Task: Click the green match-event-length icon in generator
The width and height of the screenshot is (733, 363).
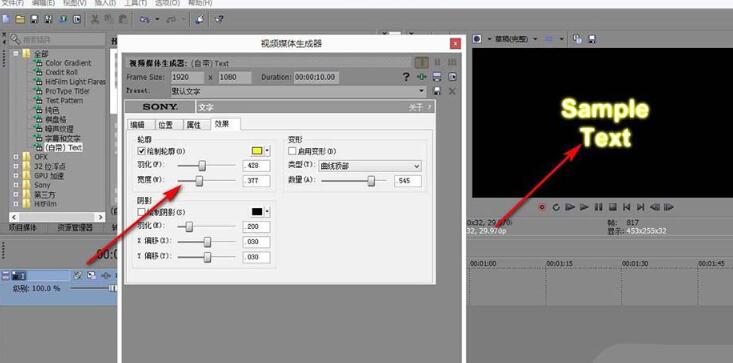Action: [x=422, y=77]
